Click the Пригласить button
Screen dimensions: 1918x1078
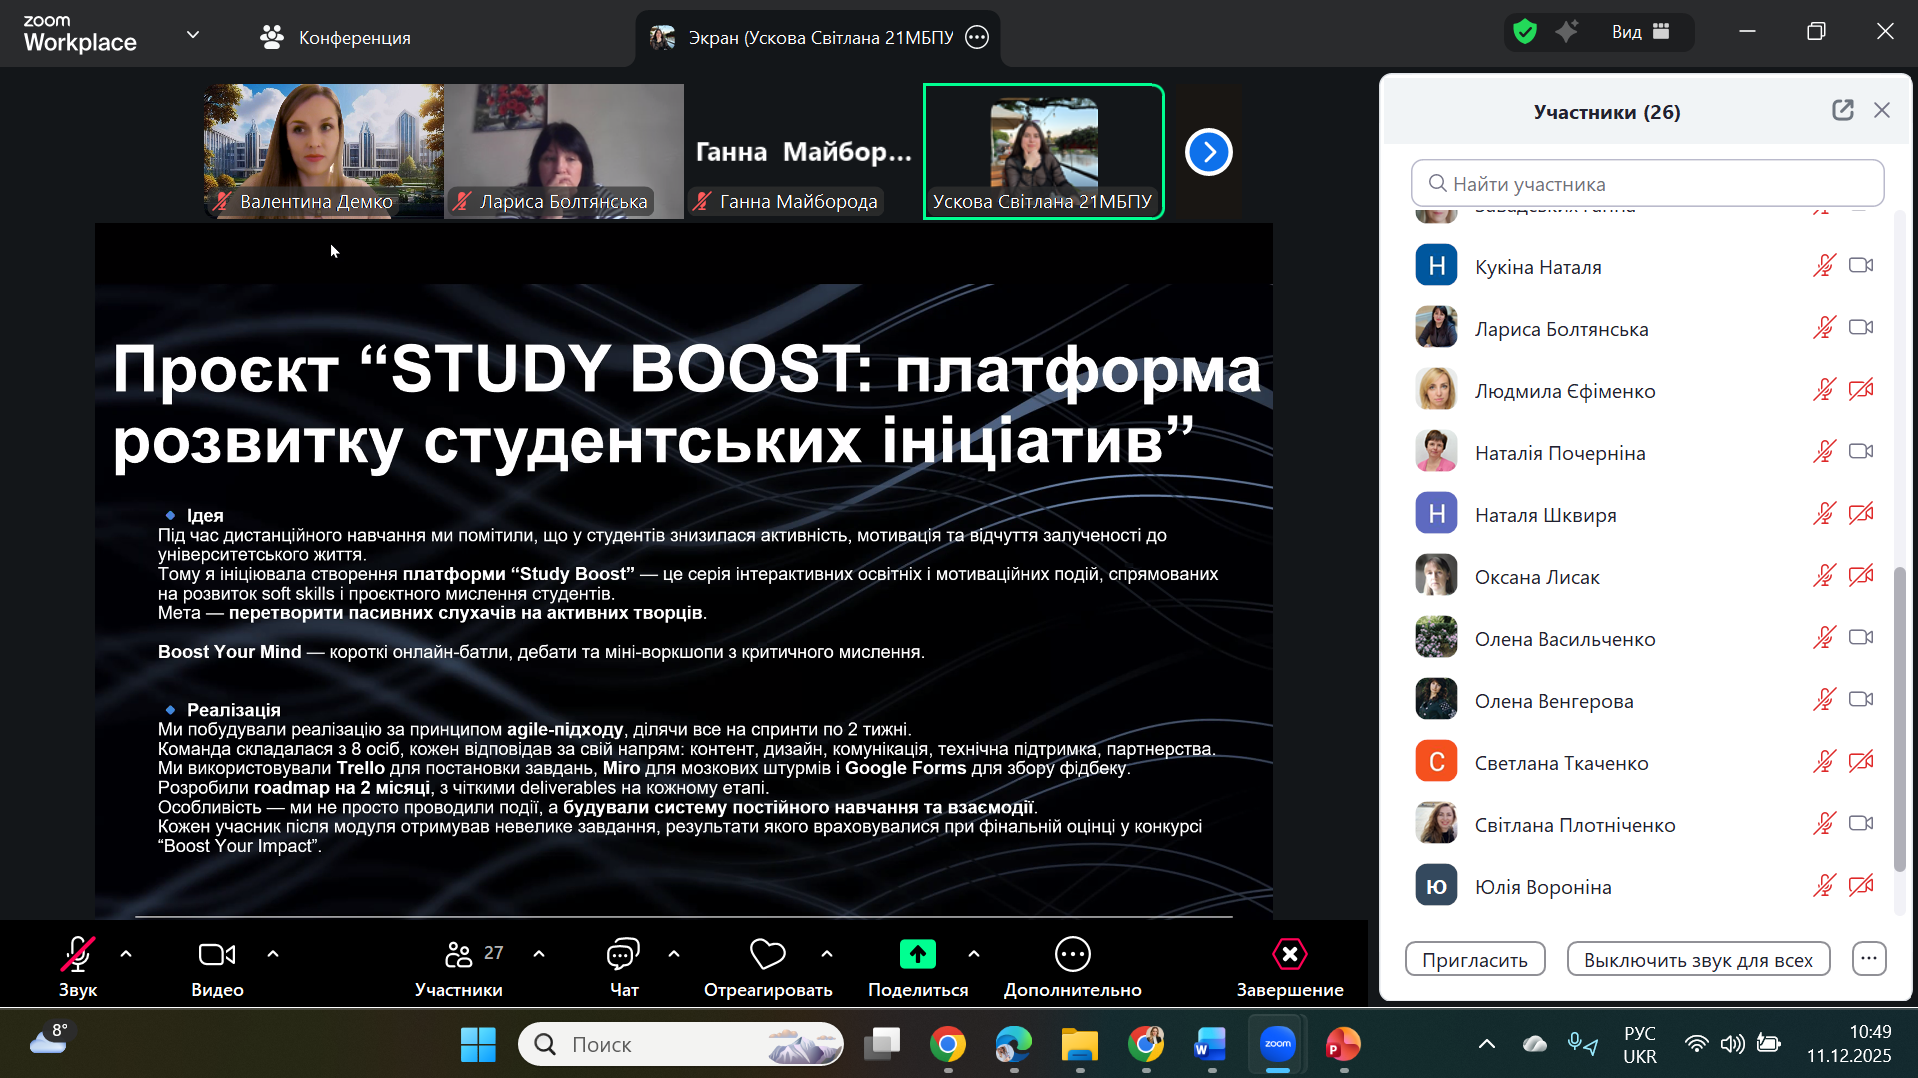coord(1474,960)
